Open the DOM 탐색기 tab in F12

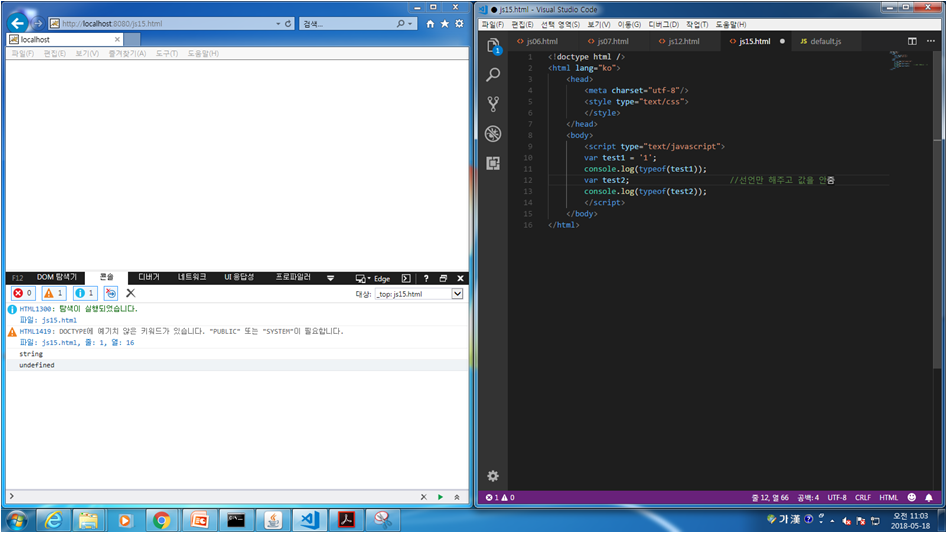tap(57, 277)
